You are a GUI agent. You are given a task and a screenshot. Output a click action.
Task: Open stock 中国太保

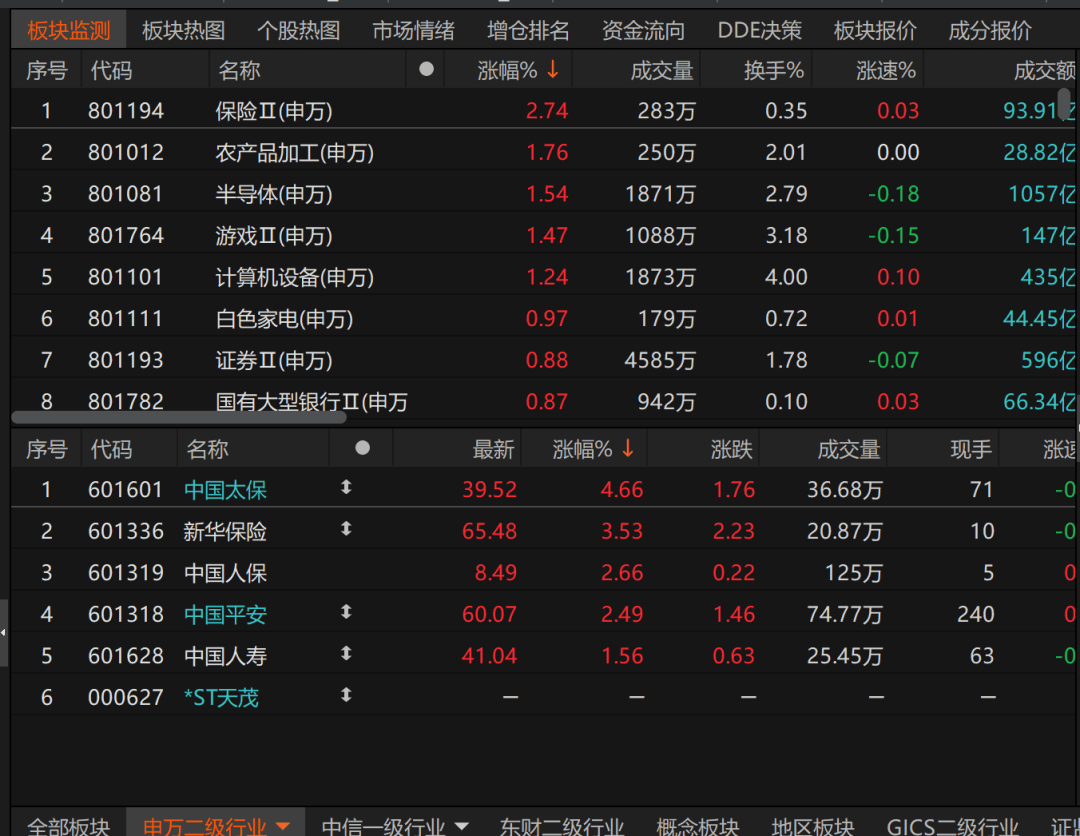(225, 490)
